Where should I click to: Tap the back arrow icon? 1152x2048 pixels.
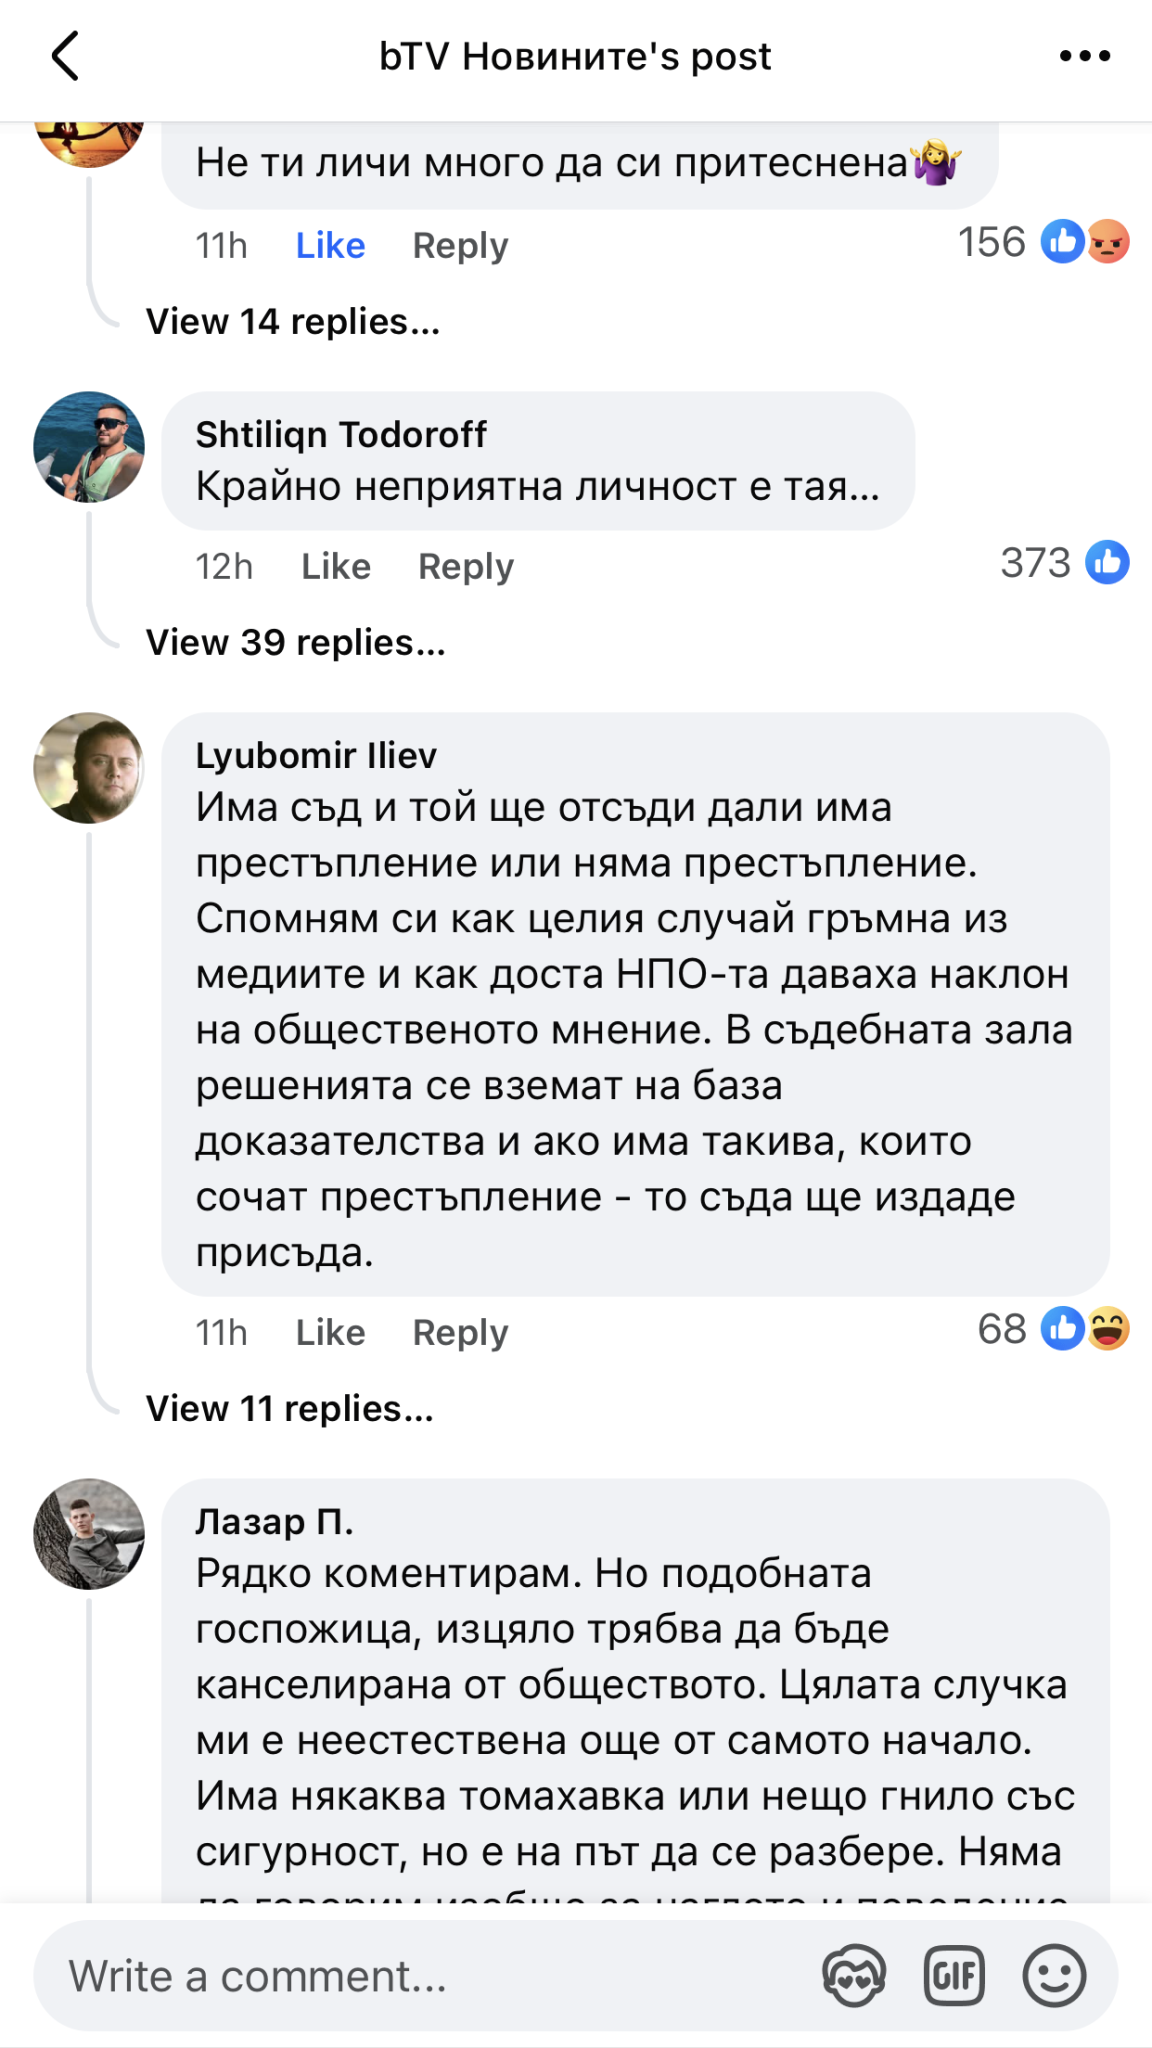coord(66,56)
